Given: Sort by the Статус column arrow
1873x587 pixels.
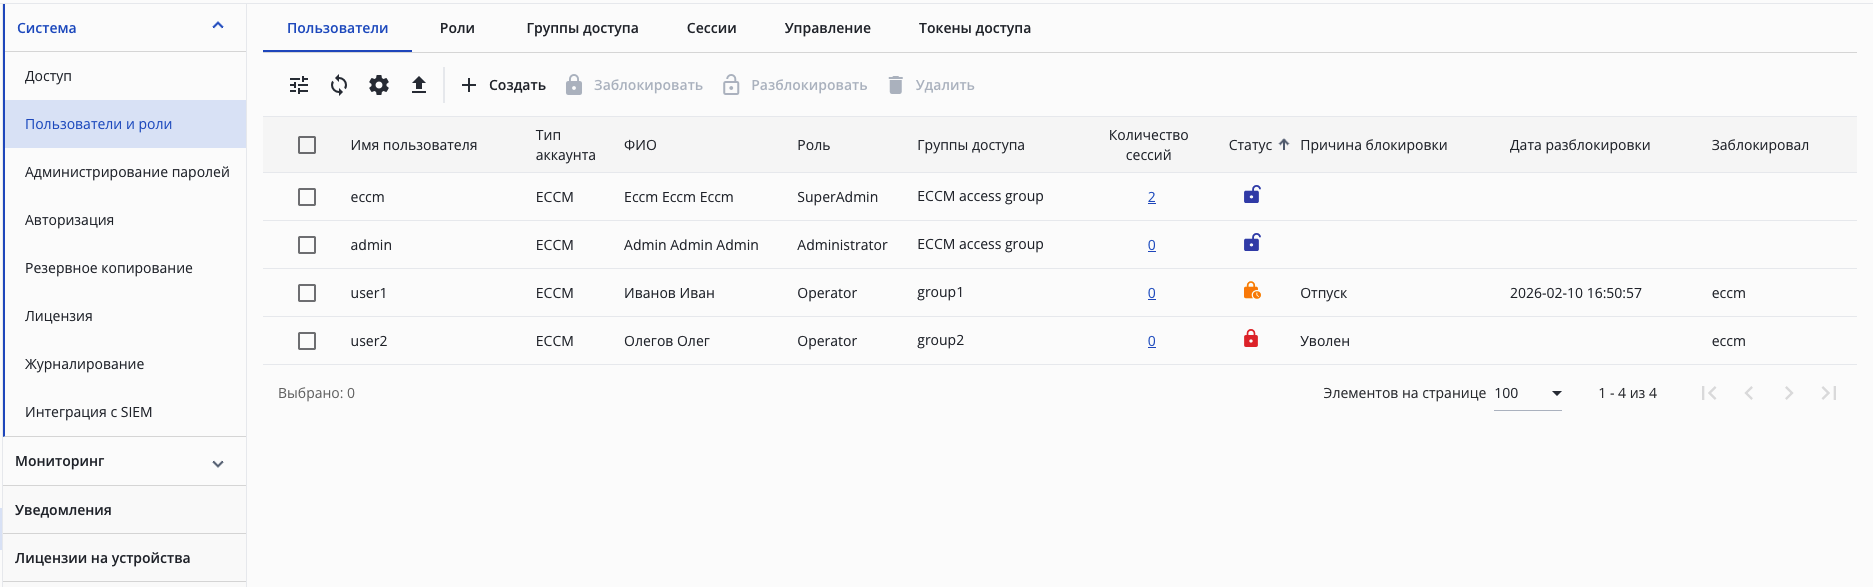Looking at the screenshot, I should [1284, 144].
